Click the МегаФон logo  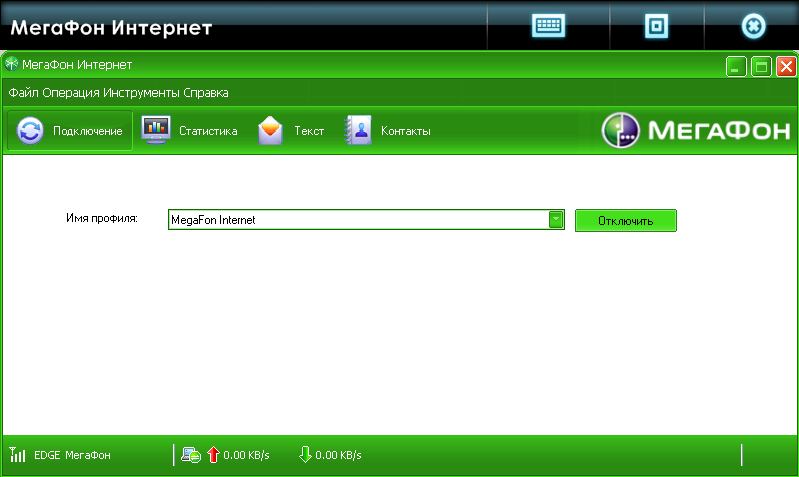pyautogui.click(x=696, y=130)
